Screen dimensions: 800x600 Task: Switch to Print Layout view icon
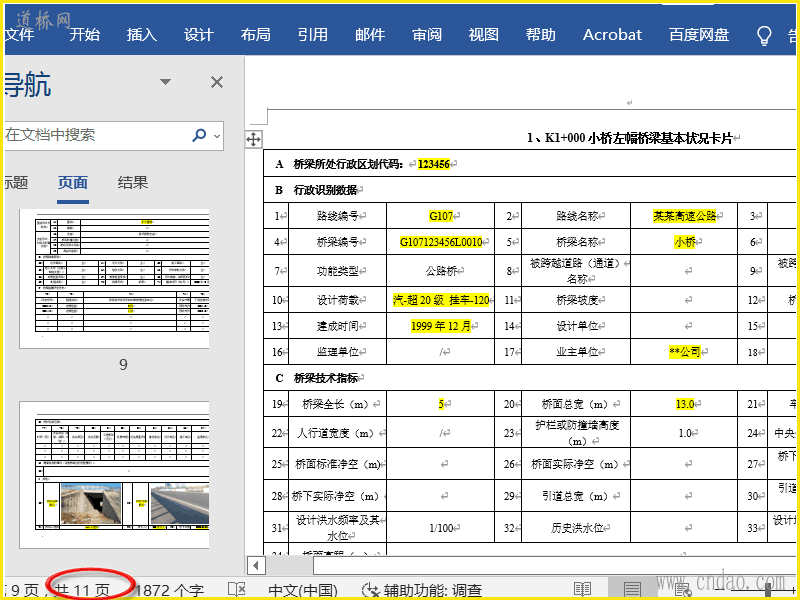[632, 590]
